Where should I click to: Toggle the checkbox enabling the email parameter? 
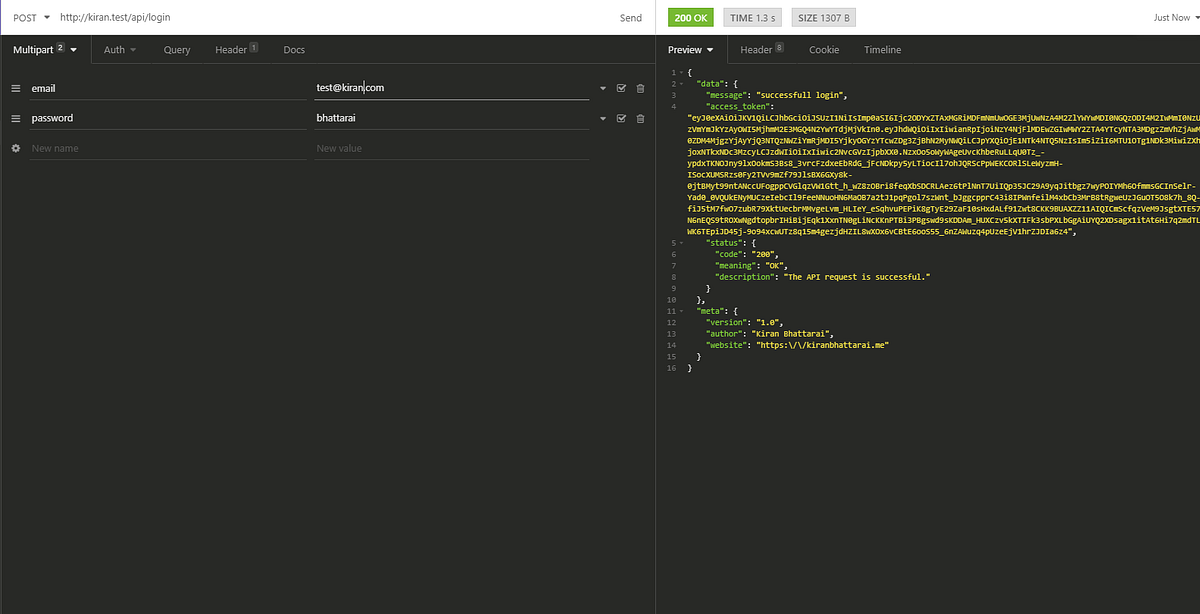tap(621, 88)
